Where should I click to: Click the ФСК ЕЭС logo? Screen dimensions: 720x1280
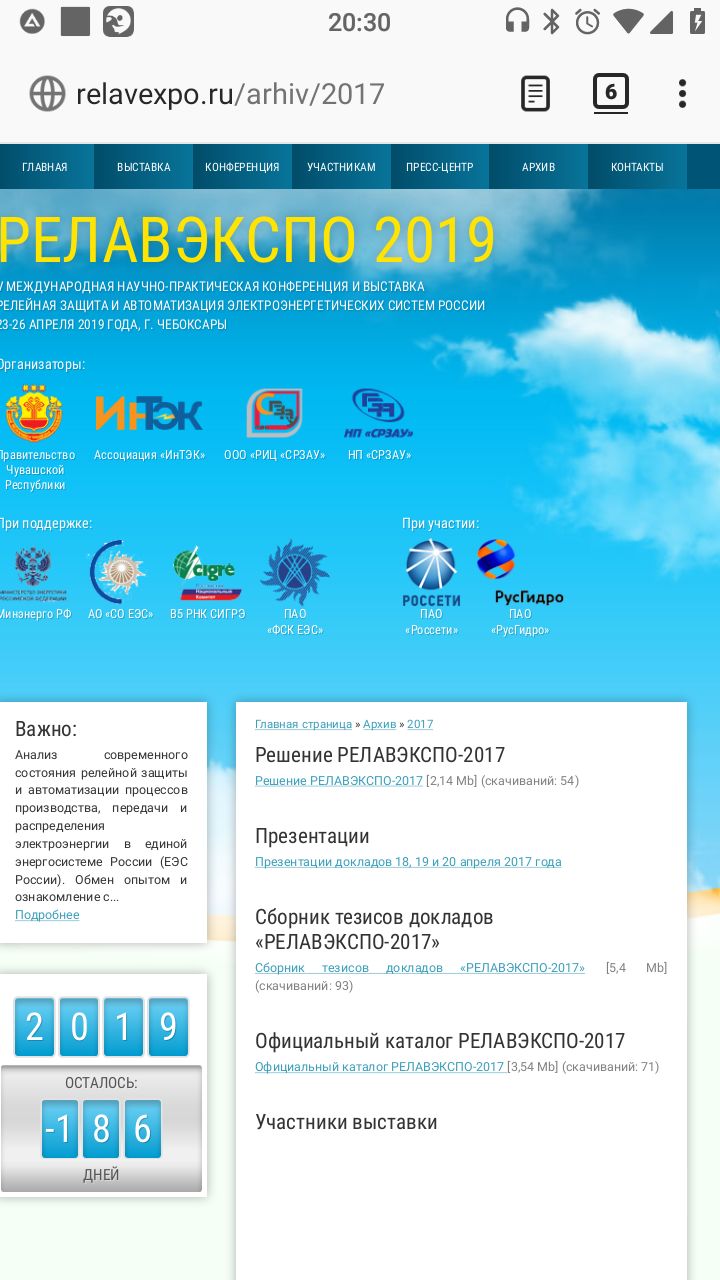point(294,572)
